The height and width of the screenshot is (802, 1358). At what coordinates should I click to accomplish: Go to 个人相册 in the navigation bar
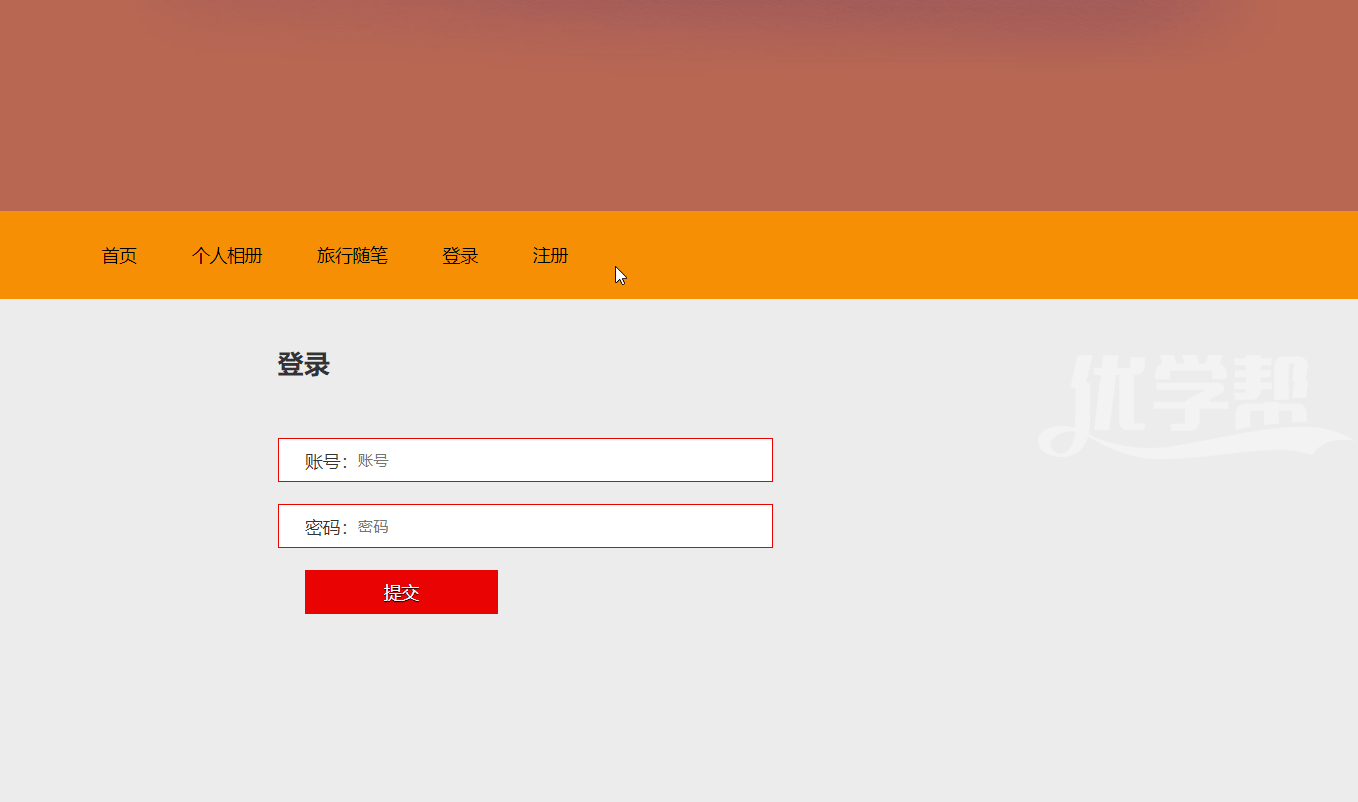(x=227, y=256)
